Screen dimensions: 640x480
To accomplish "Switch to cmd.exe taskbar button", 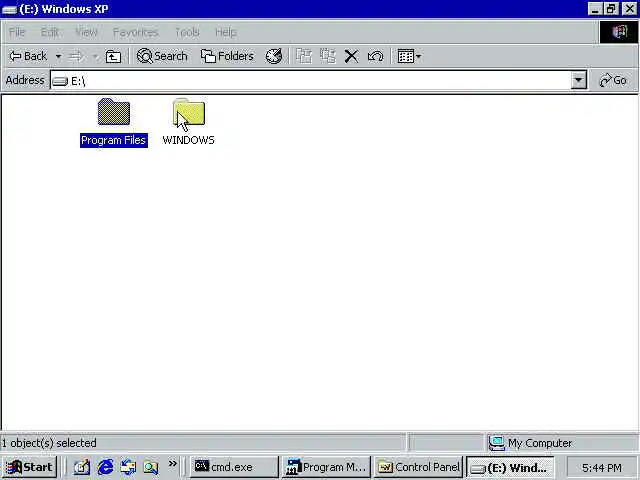I will pyautogui.click(x=234, y=467).
